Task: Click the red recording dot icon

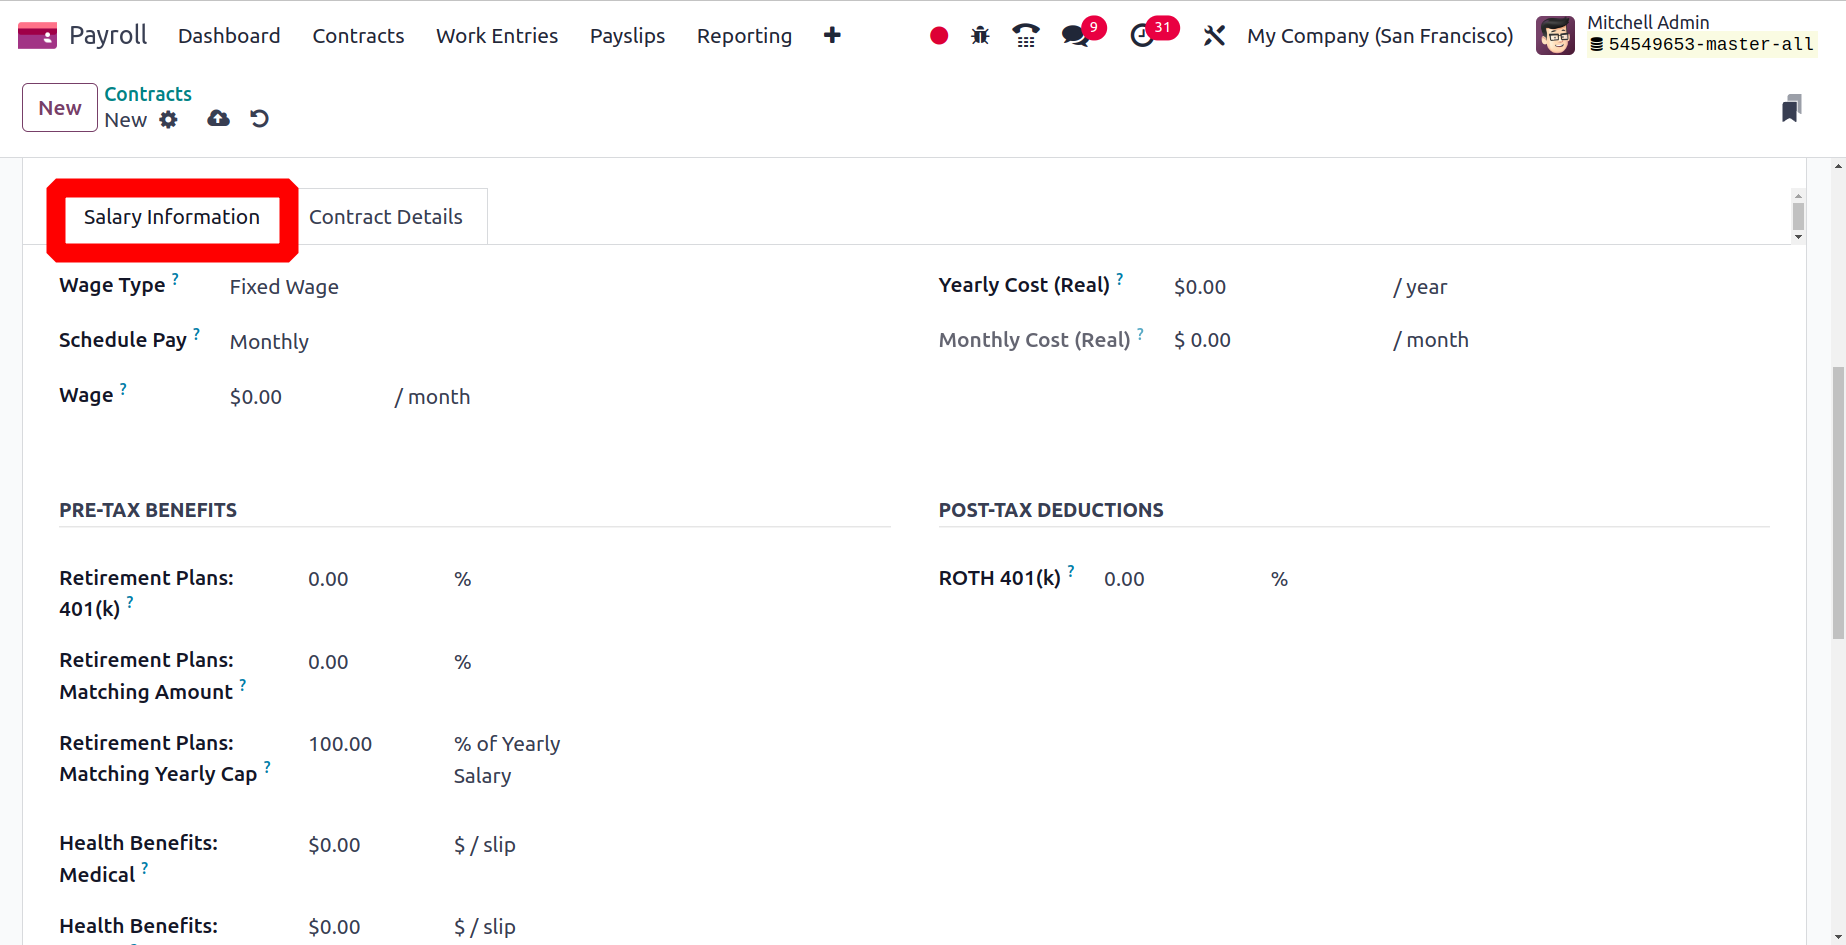Action: pos(938,36)
